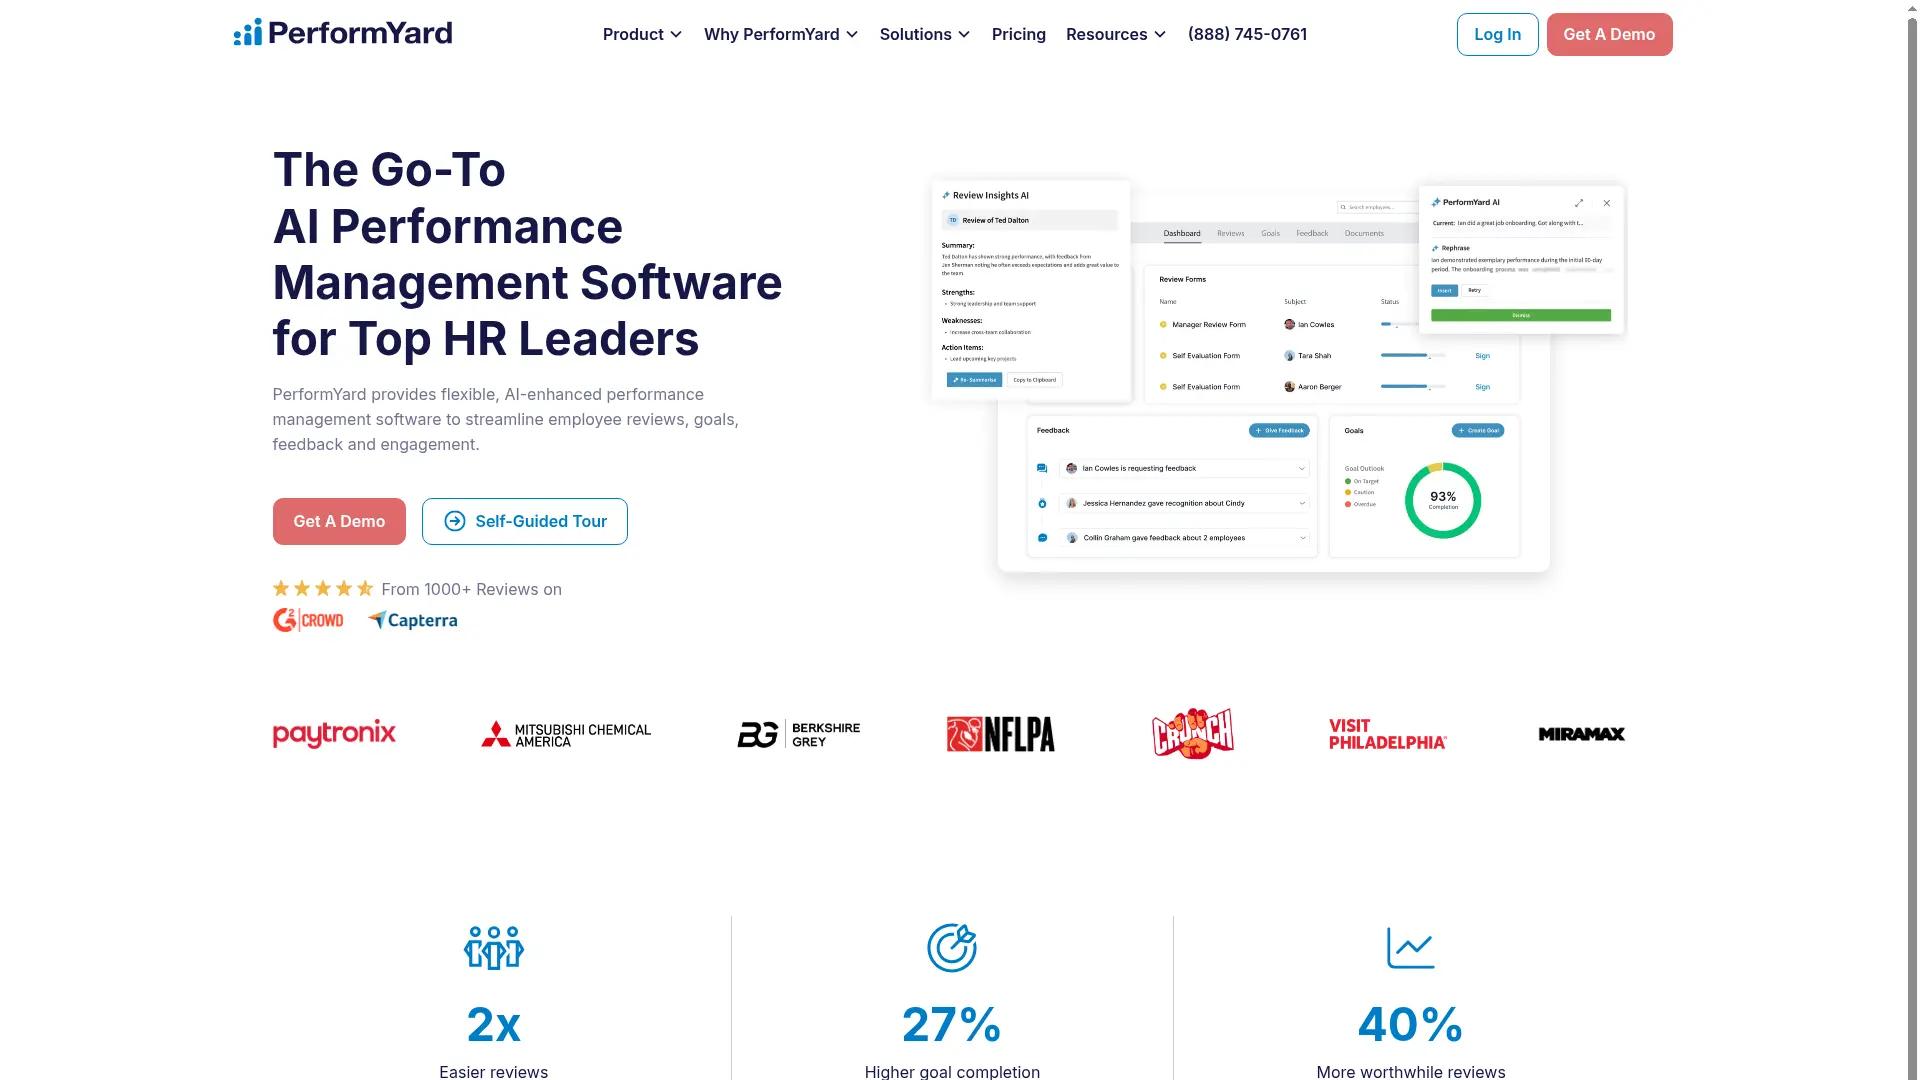Click the PerformYard logo in the navigation bar
This screenshot has width=1920, height=1080.
point(342,33)
